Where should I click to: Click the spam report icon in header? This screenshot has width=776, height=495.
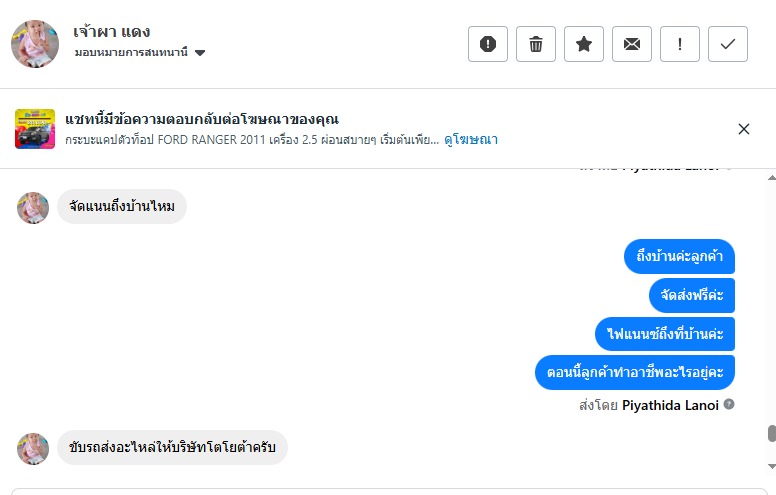488,44
